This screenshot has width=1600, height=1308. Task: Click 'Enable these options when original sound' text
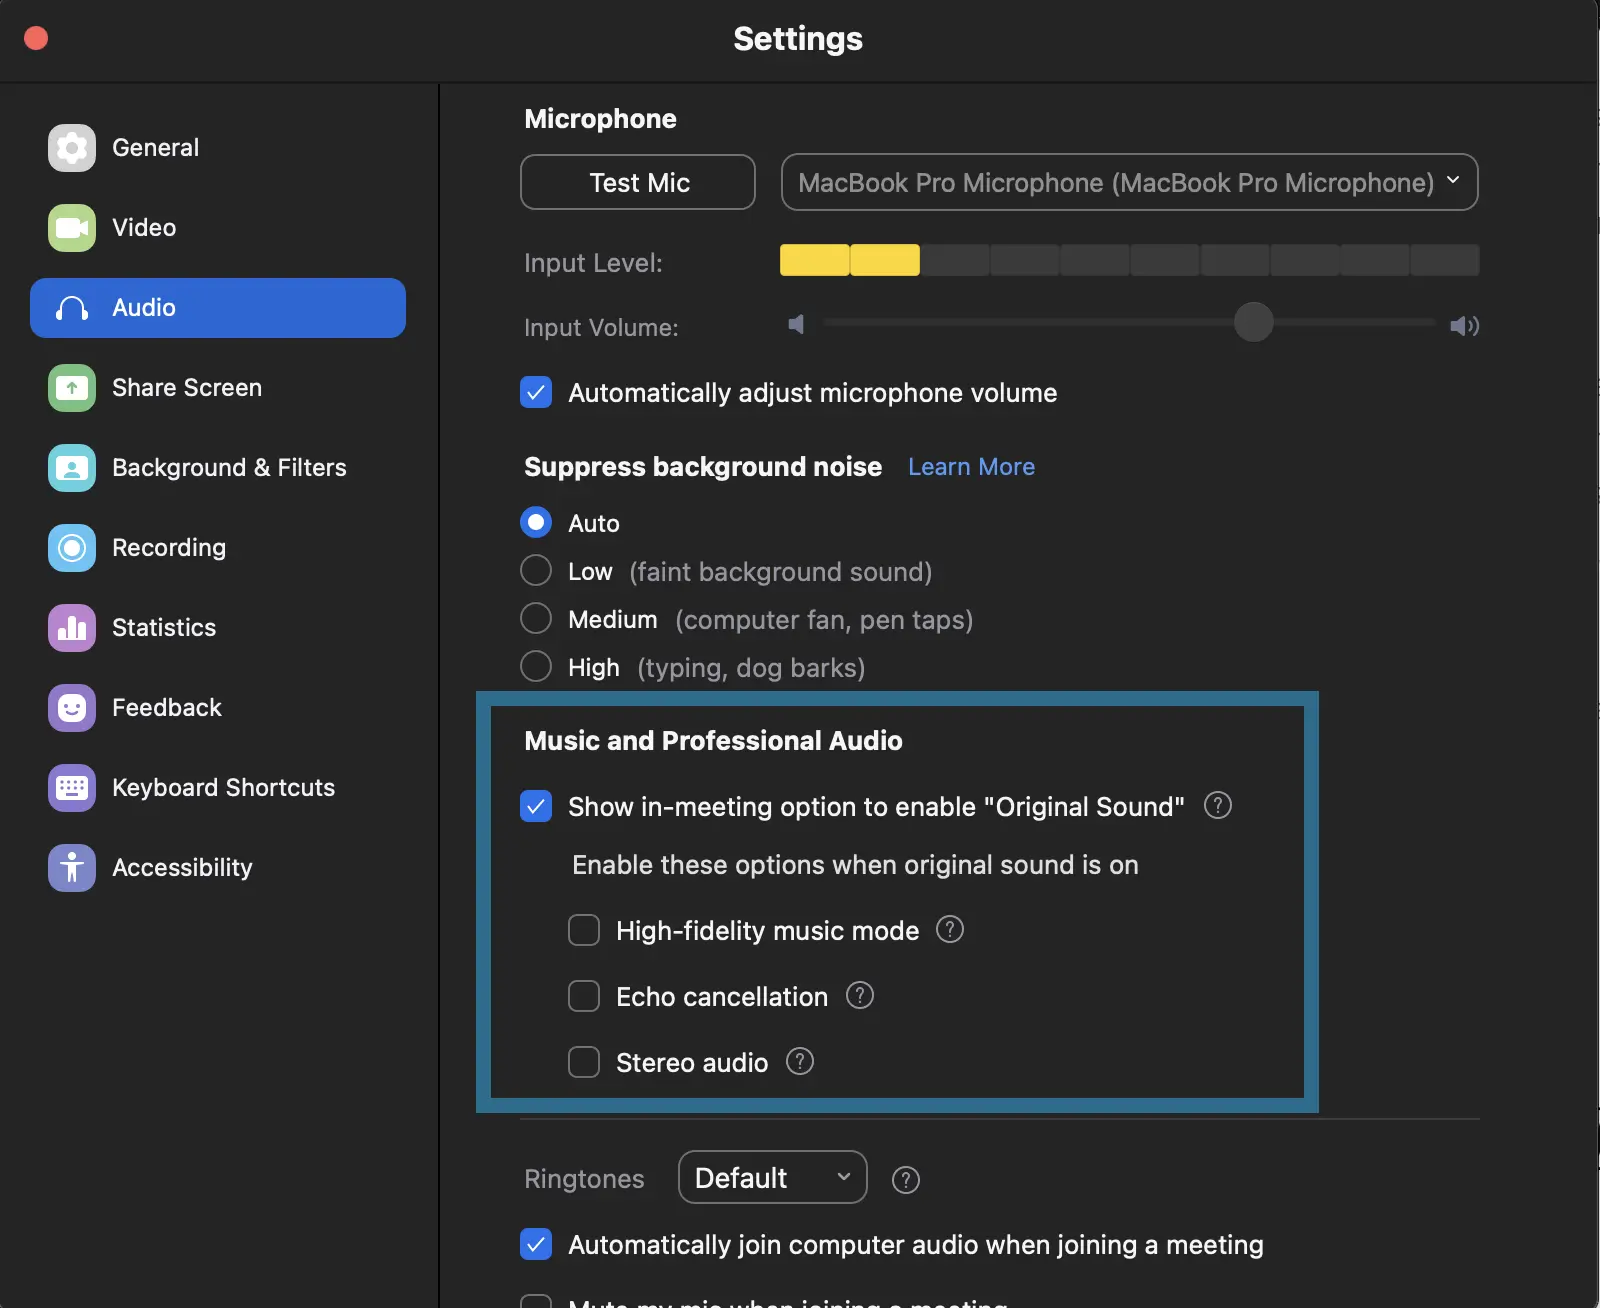[x=855, y=865]
